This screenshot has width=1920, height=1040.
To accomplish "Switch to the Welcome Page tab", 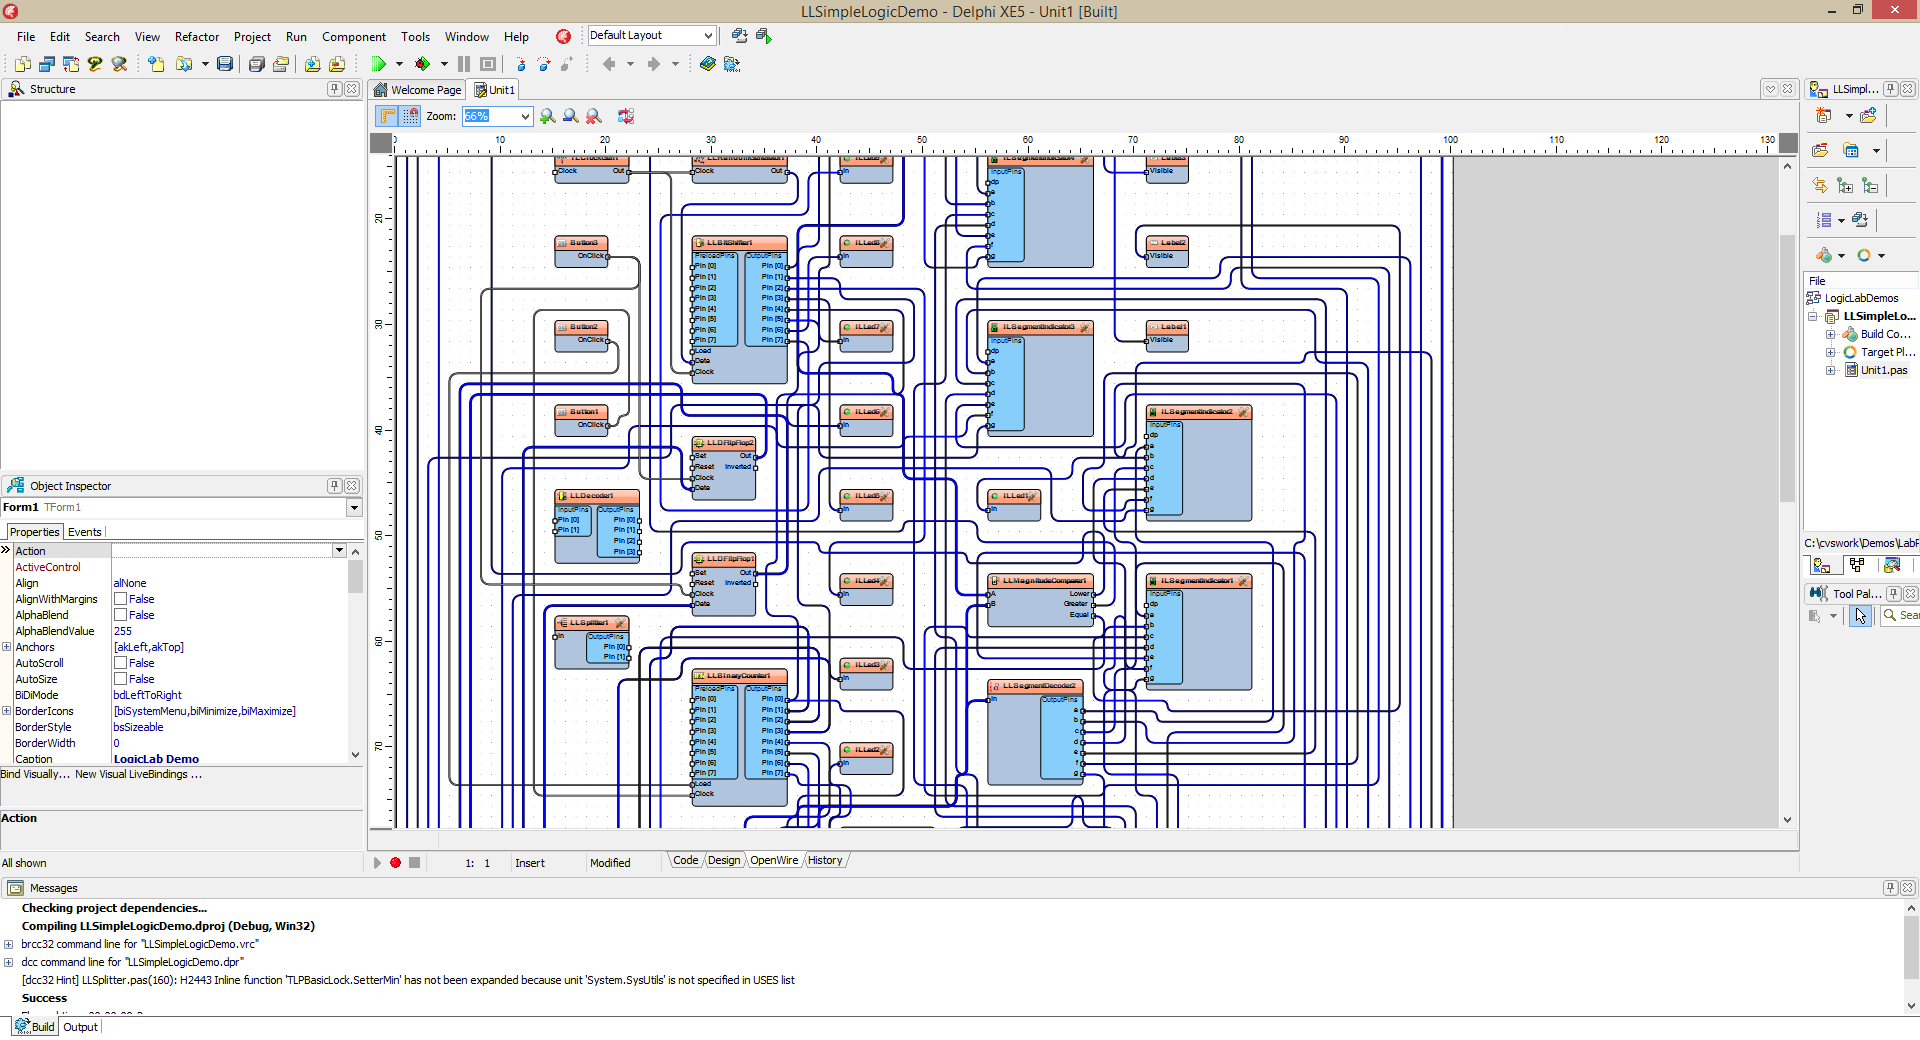I will pyautogui.click(x=418, y=90).
